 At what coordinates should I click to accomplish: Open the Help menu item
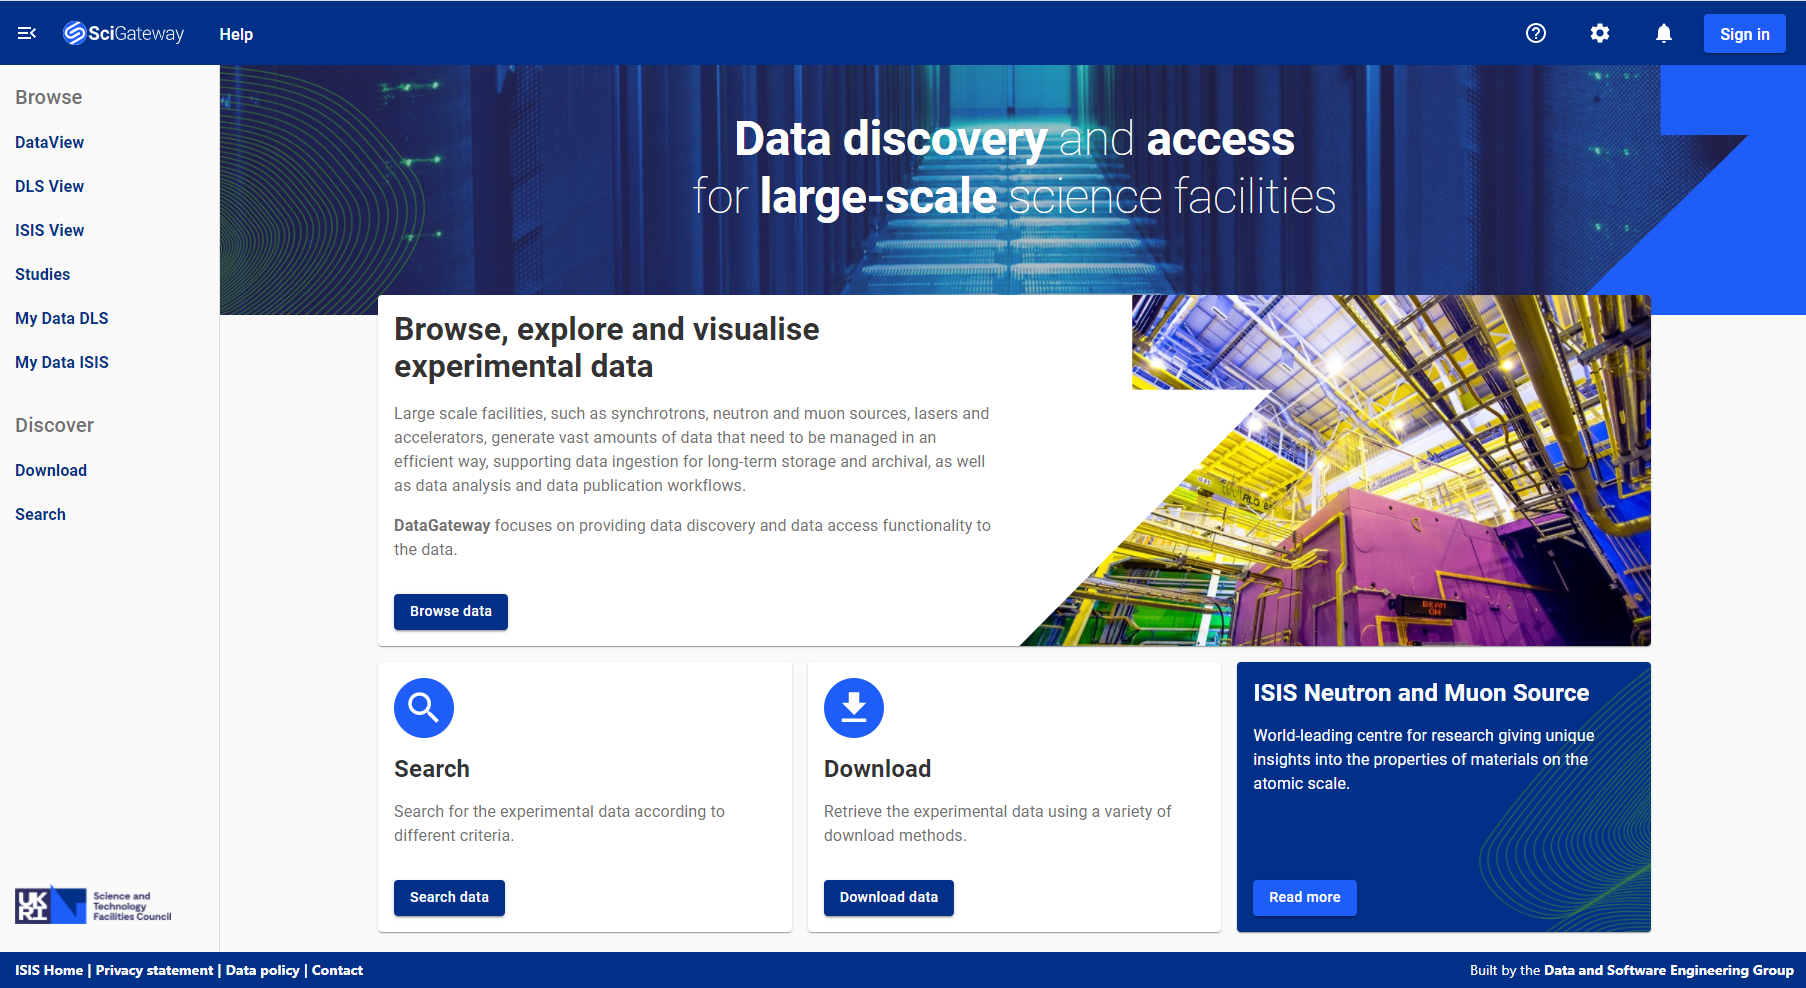(x=236, y=33)
